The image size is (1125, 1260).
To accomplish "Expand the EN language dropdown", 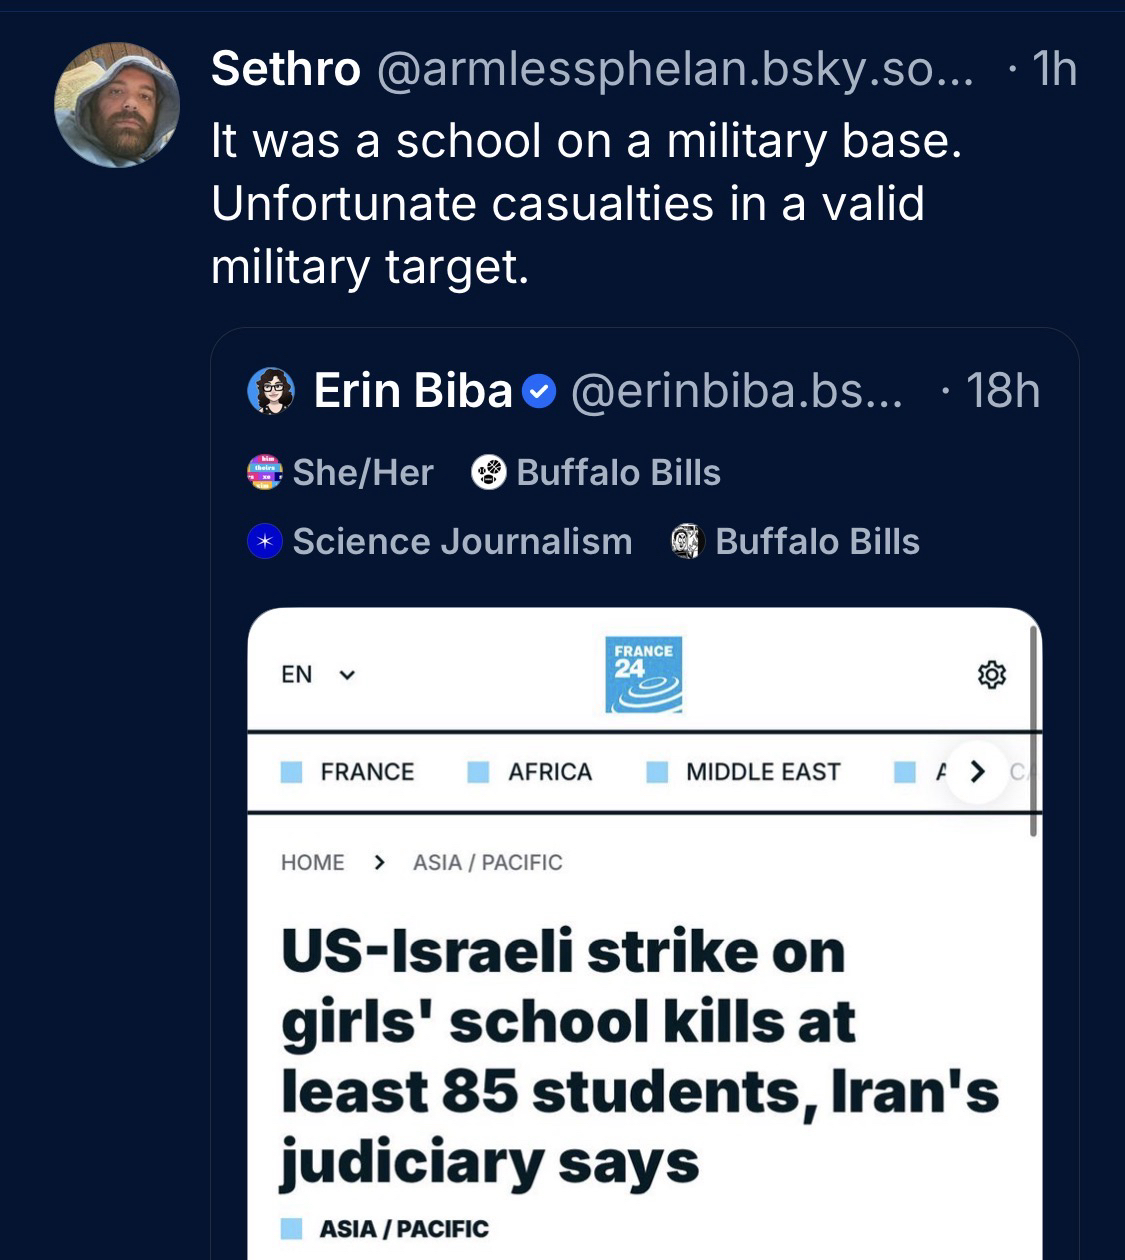I will coord(318,675).
